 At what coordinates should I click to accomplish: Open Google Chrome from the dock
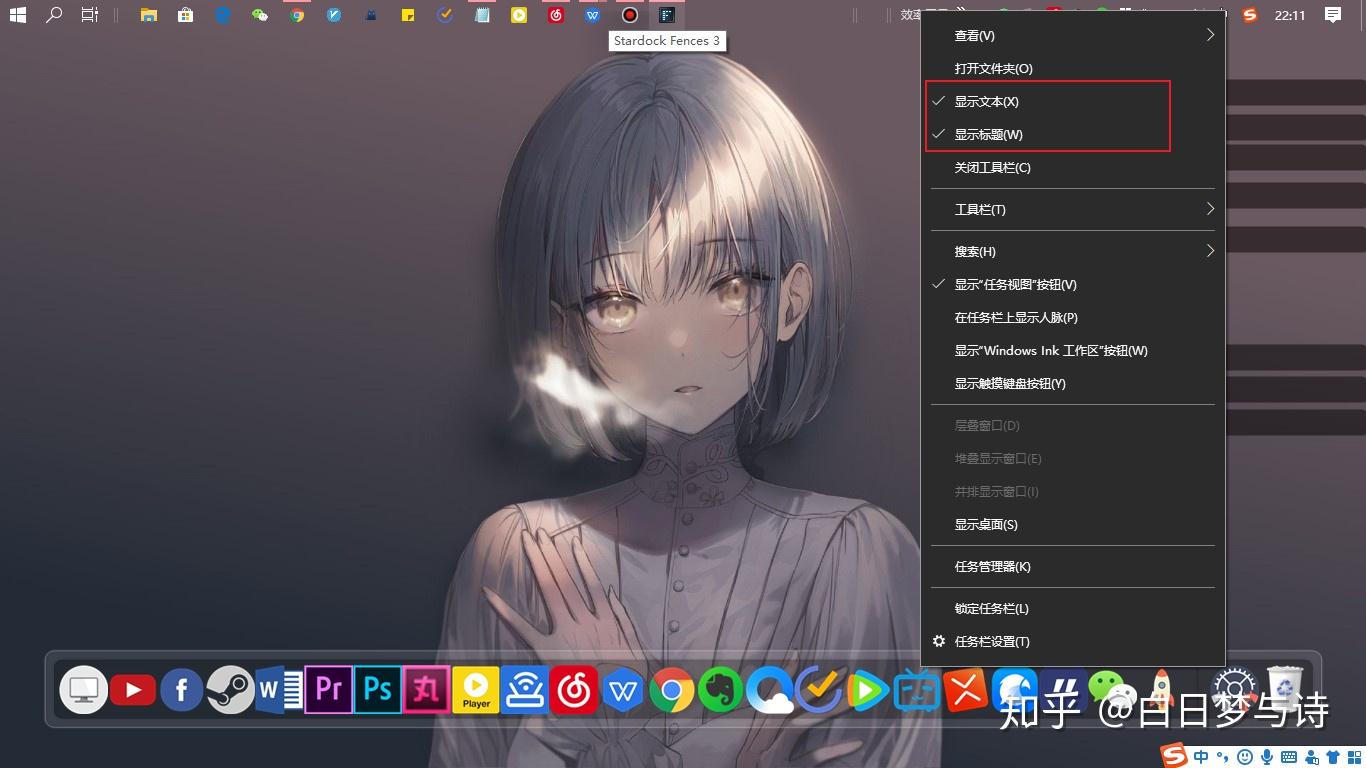pos(672,690)
